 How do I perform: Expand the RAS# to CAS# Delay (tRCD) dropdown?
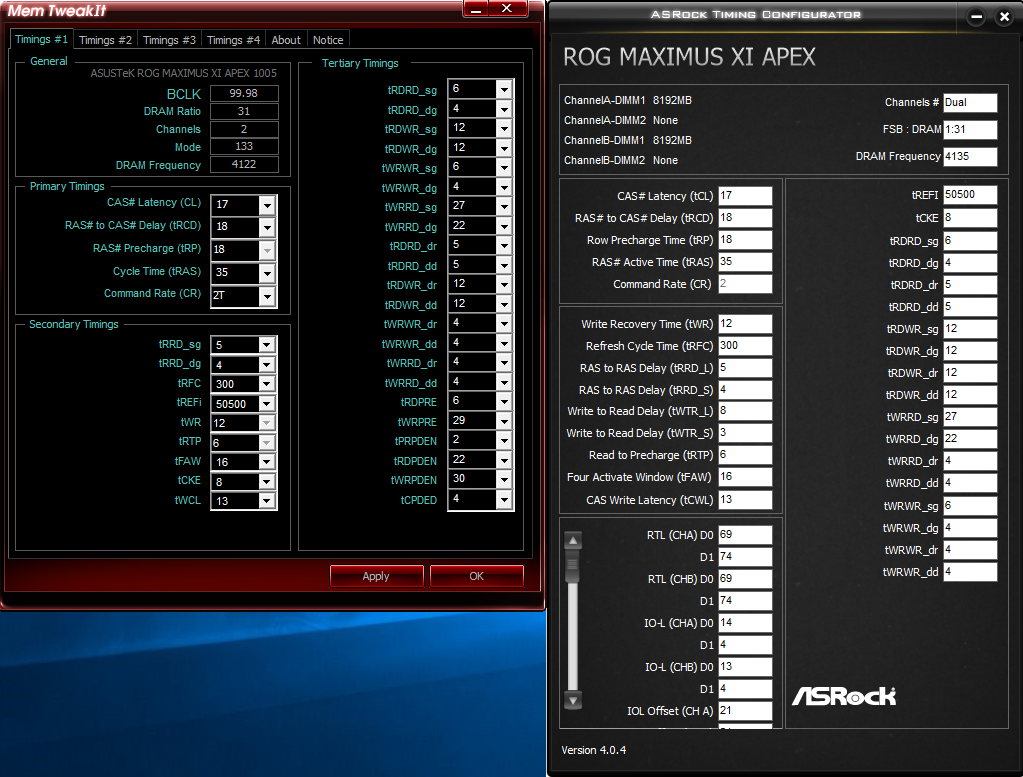pyautogui.click(x=267, y=227)
